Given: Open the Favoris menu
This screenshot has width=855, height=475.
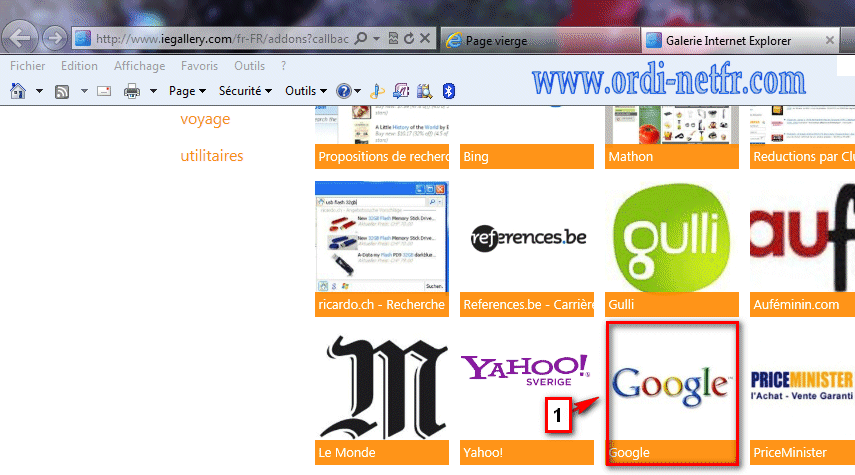Looking at the screenshot, I should (200, 66).
